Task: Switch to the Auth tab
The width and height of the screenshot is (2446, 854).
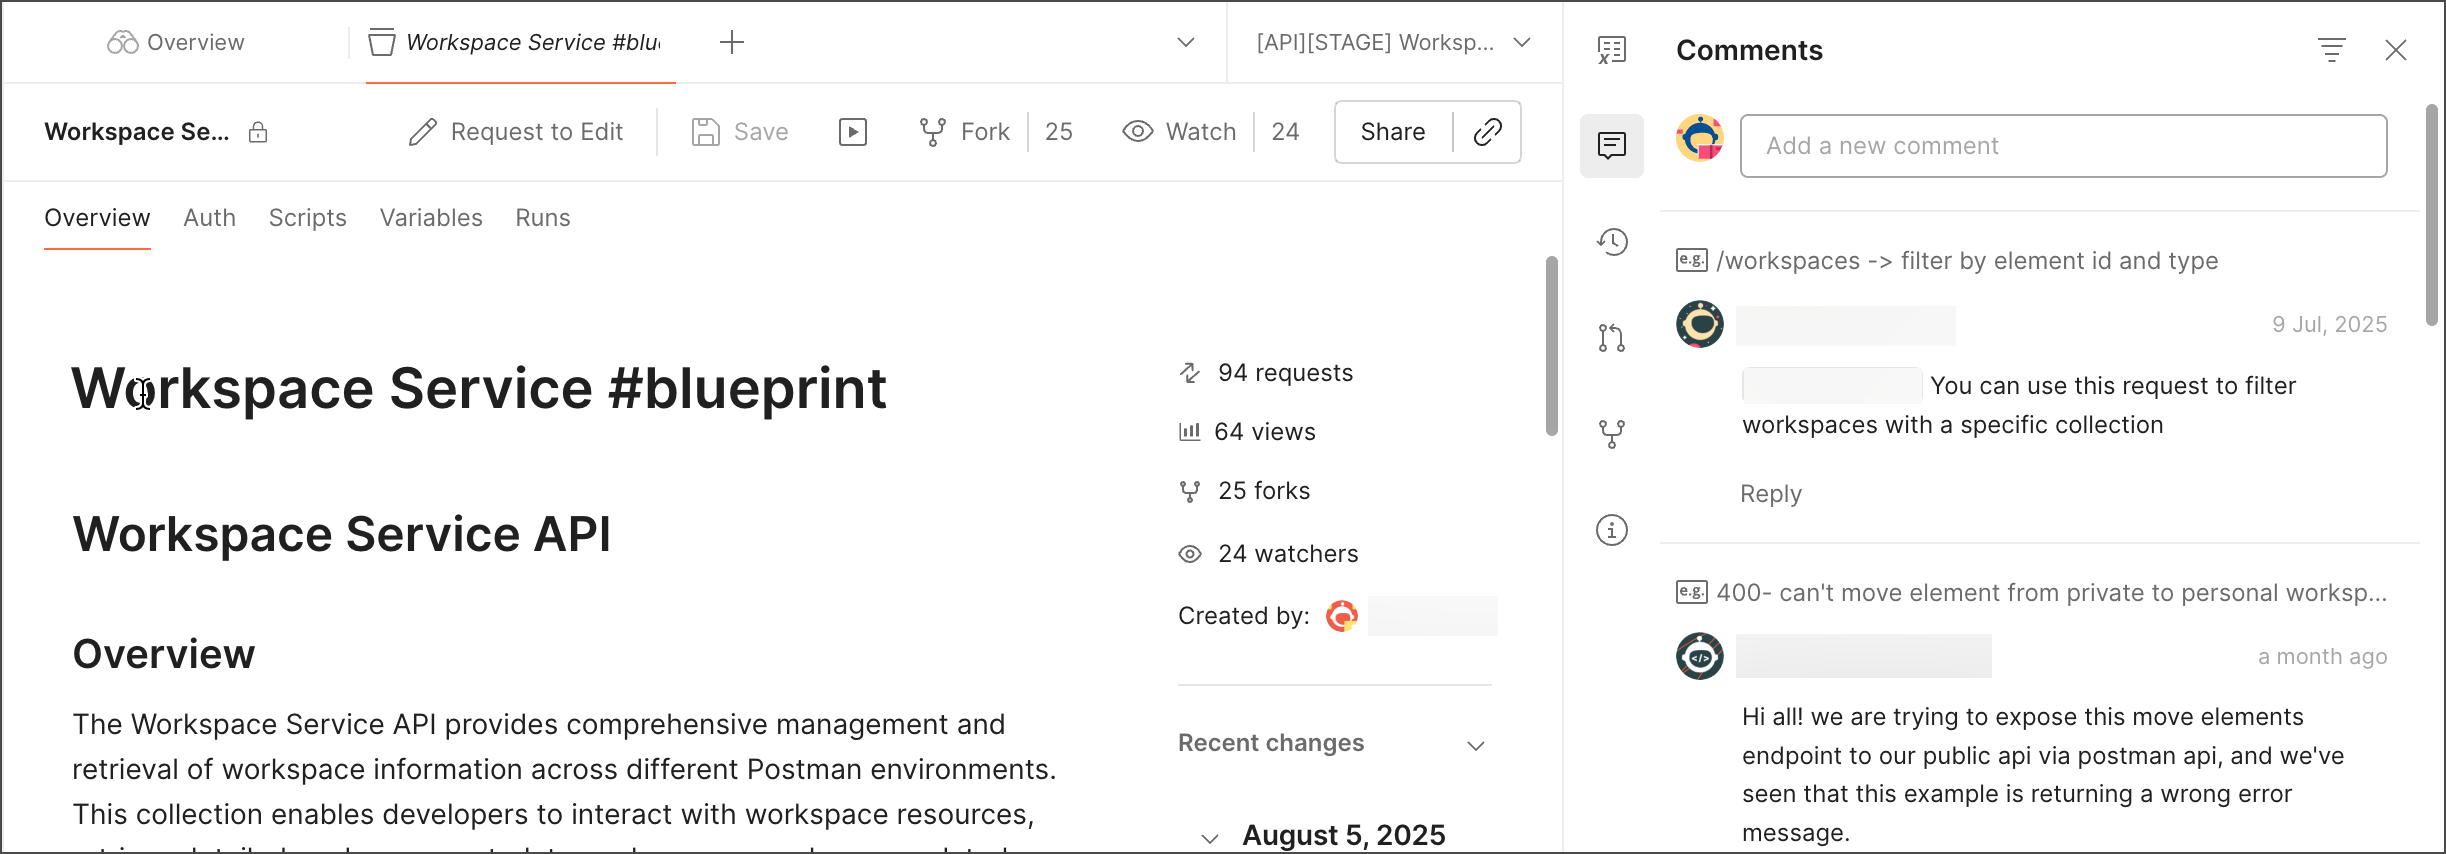Action: 210,218
